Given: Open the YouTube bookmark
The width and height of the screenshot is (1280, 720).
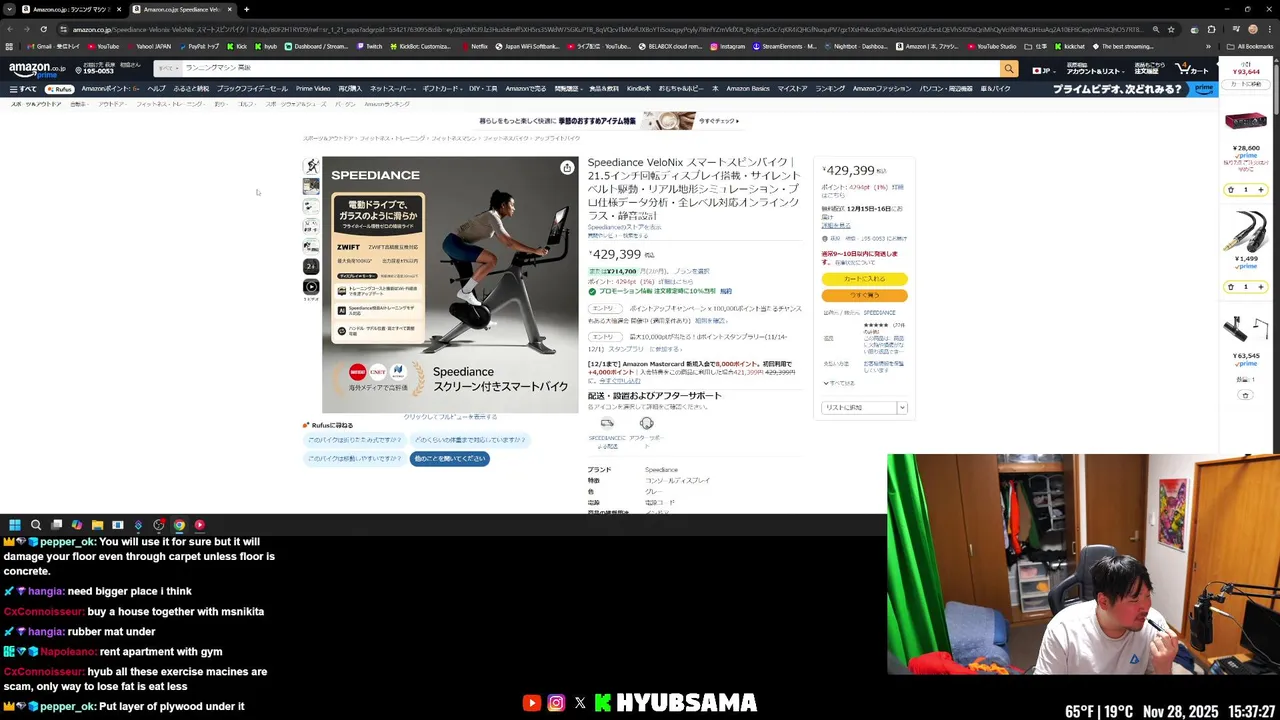Looking at the screenshot, I should click(103, 46).
